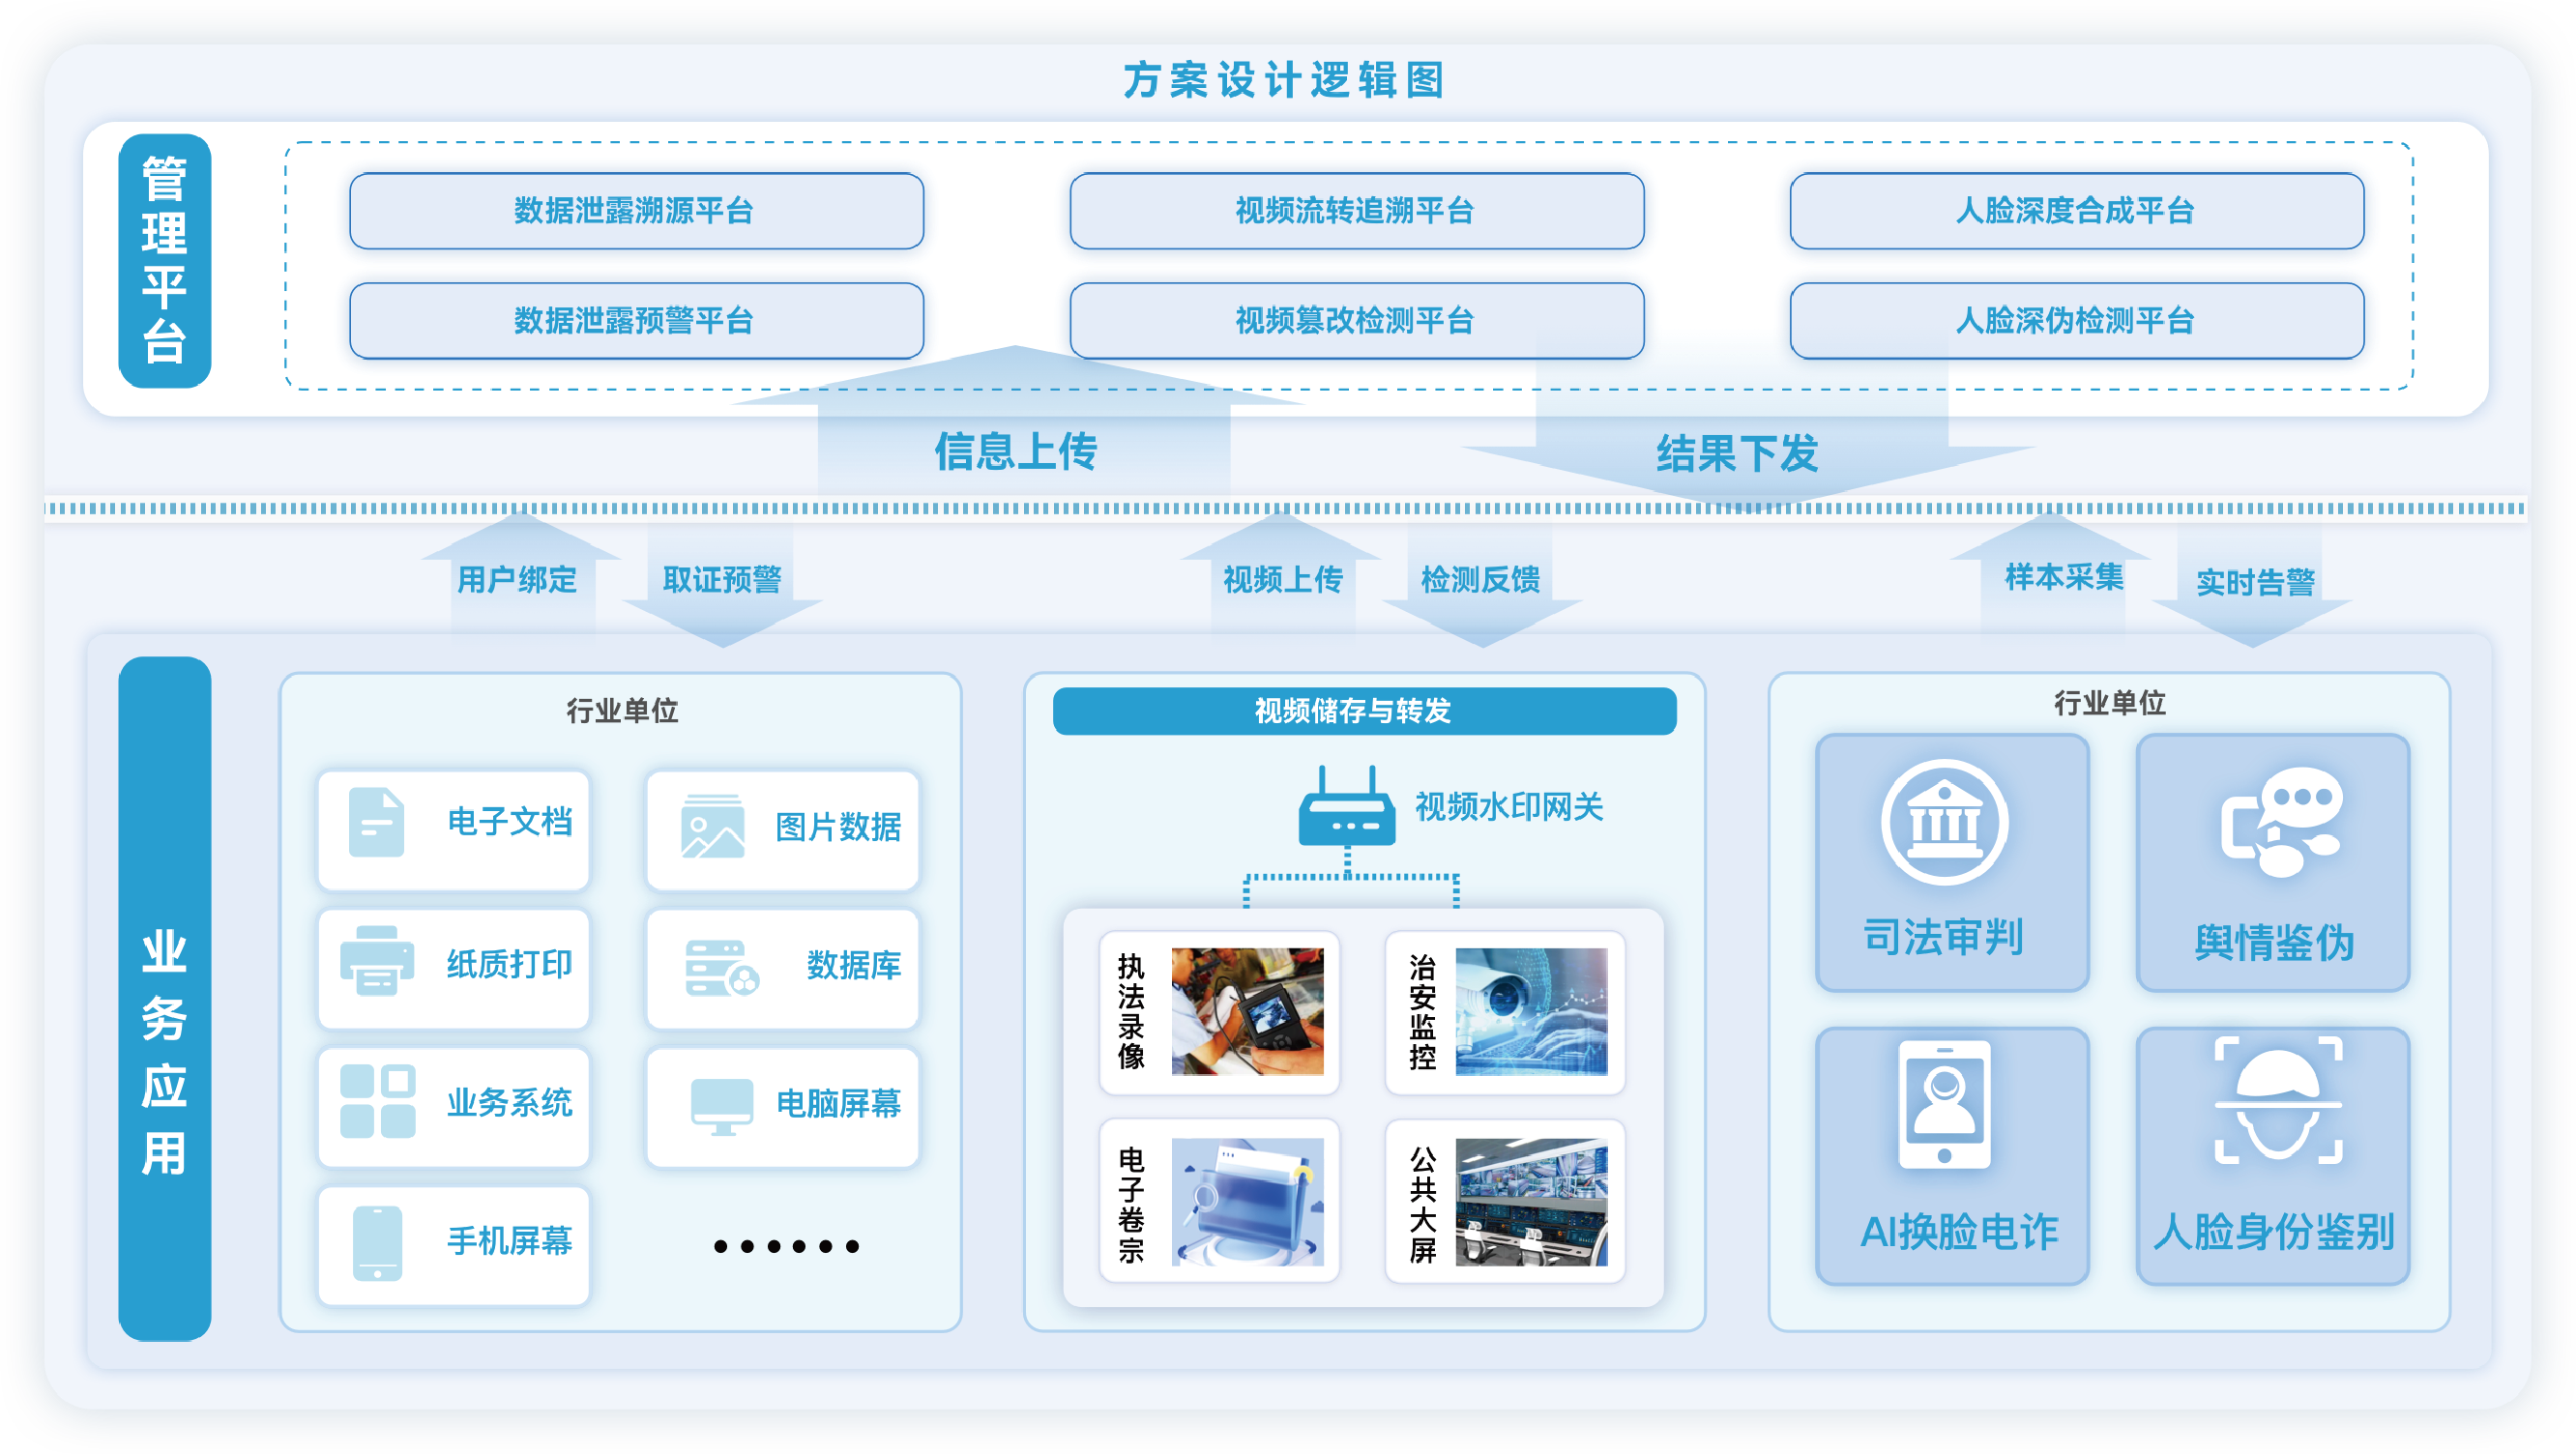Click the database server icon
Viewport: 2576px width, 1454px height.
pos(721,967)
